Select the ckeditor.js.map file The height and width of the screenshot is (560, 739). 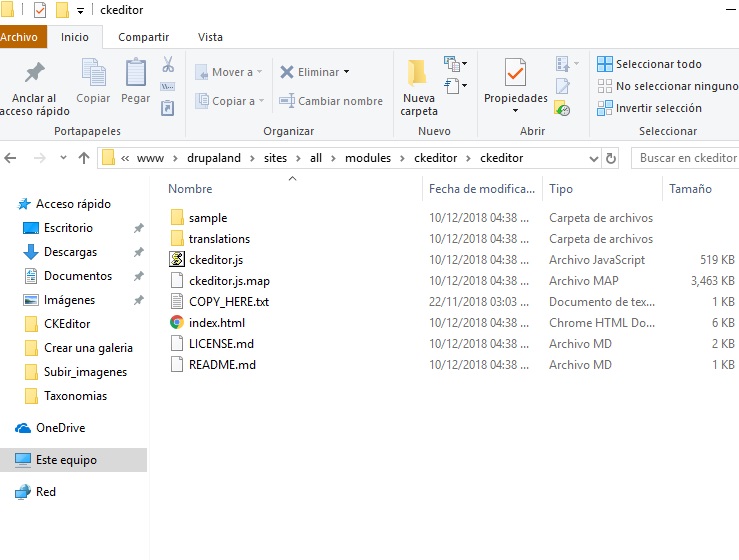coord(229,281)
